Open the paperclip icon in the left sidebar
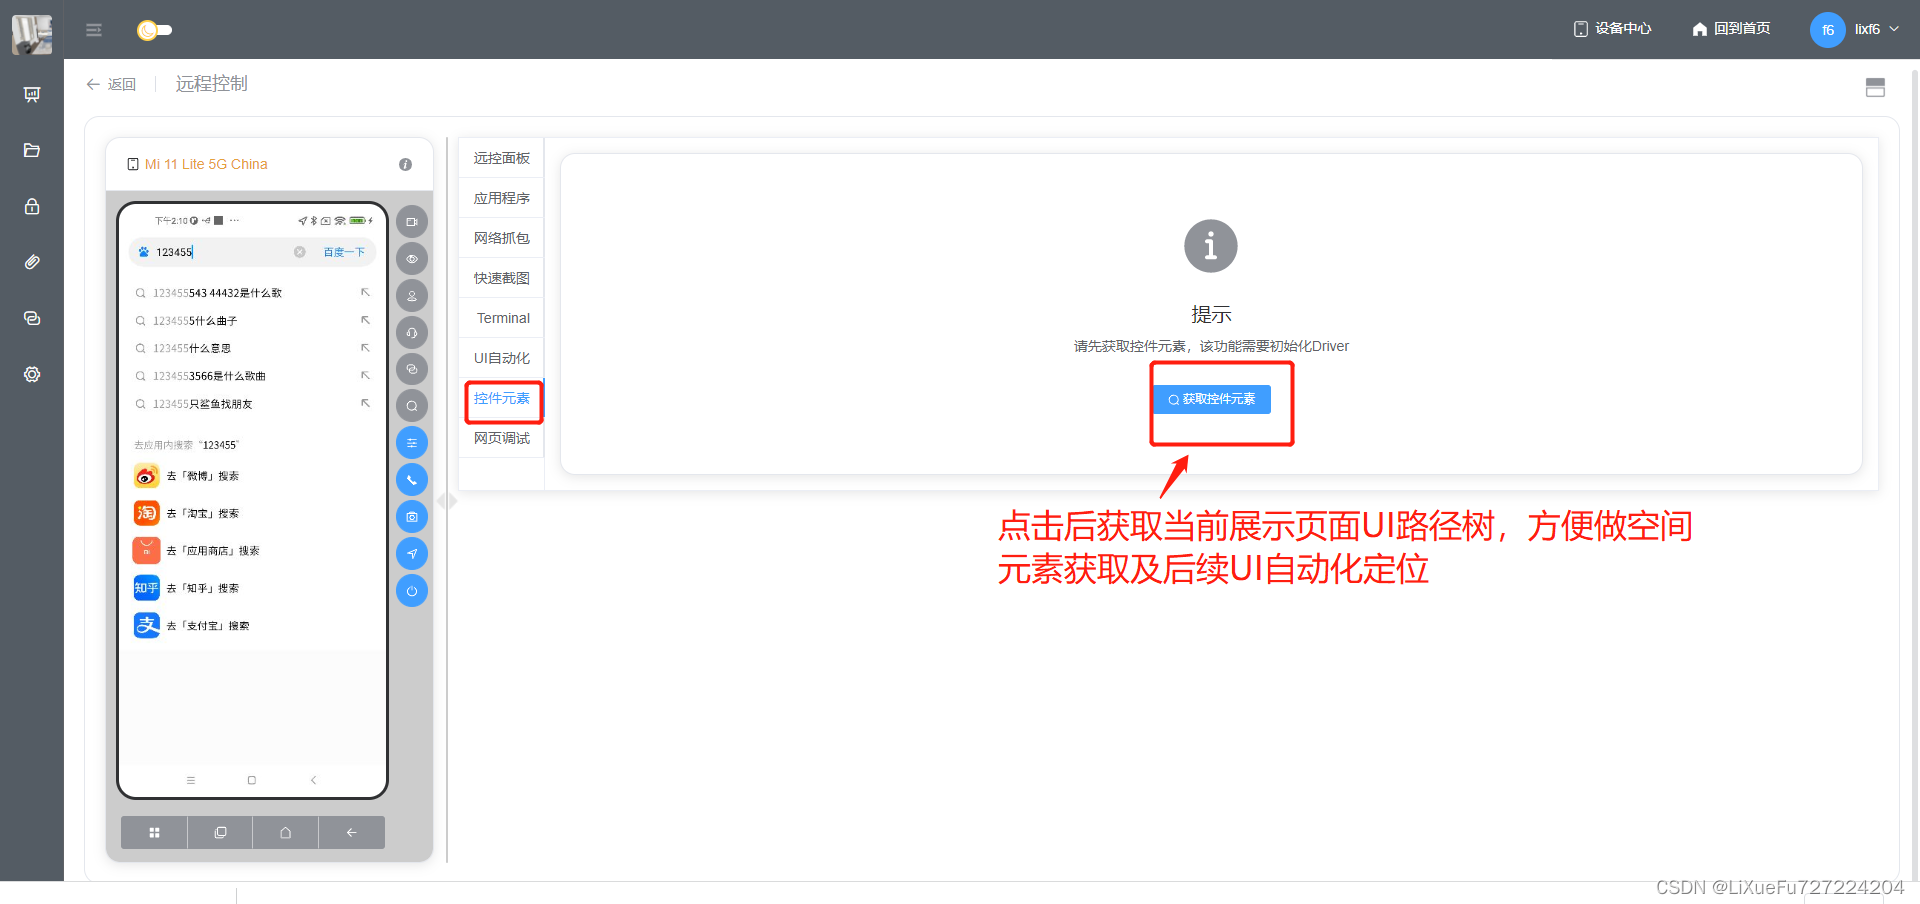 click(32, 262)
